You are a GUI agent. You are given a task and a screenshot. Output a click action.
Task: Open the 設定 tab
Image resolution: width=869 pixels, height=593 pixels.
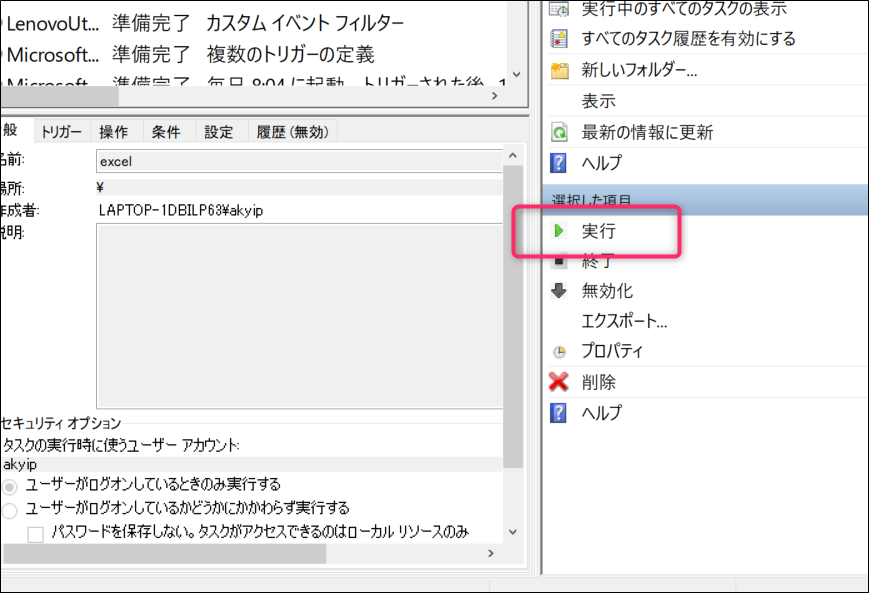point(219,130)
